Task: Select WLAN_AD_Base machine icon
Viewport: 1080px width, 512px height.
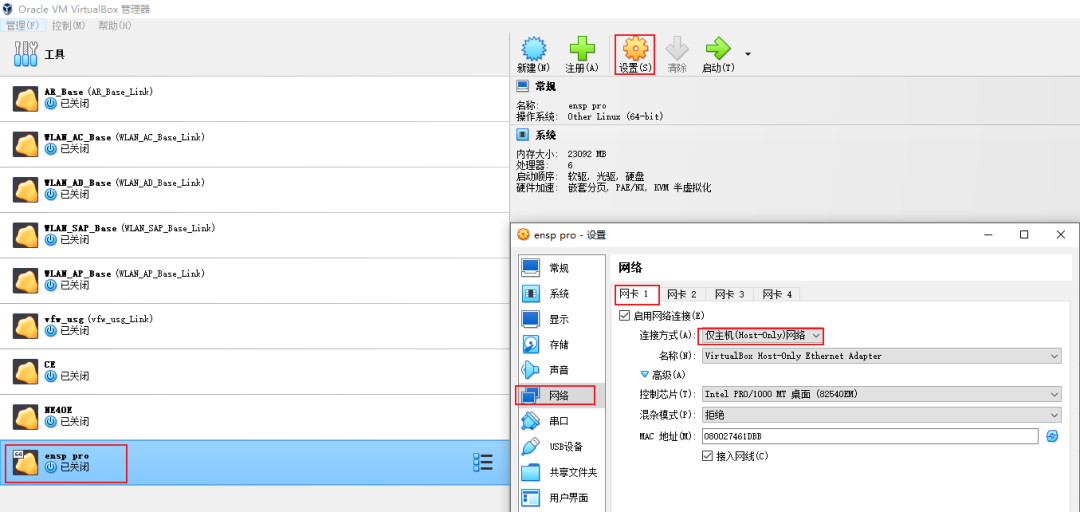Action: coord(26,190)
